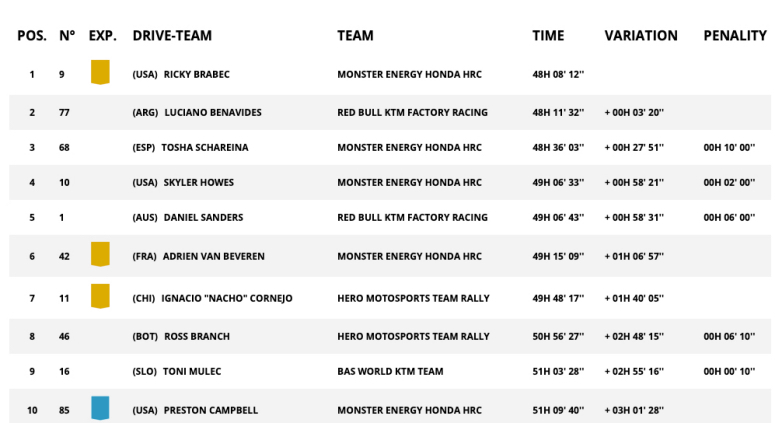Click Ignacio Cornejo's yellow badge icon
782x423 pixels.
[x=100, y=296]
